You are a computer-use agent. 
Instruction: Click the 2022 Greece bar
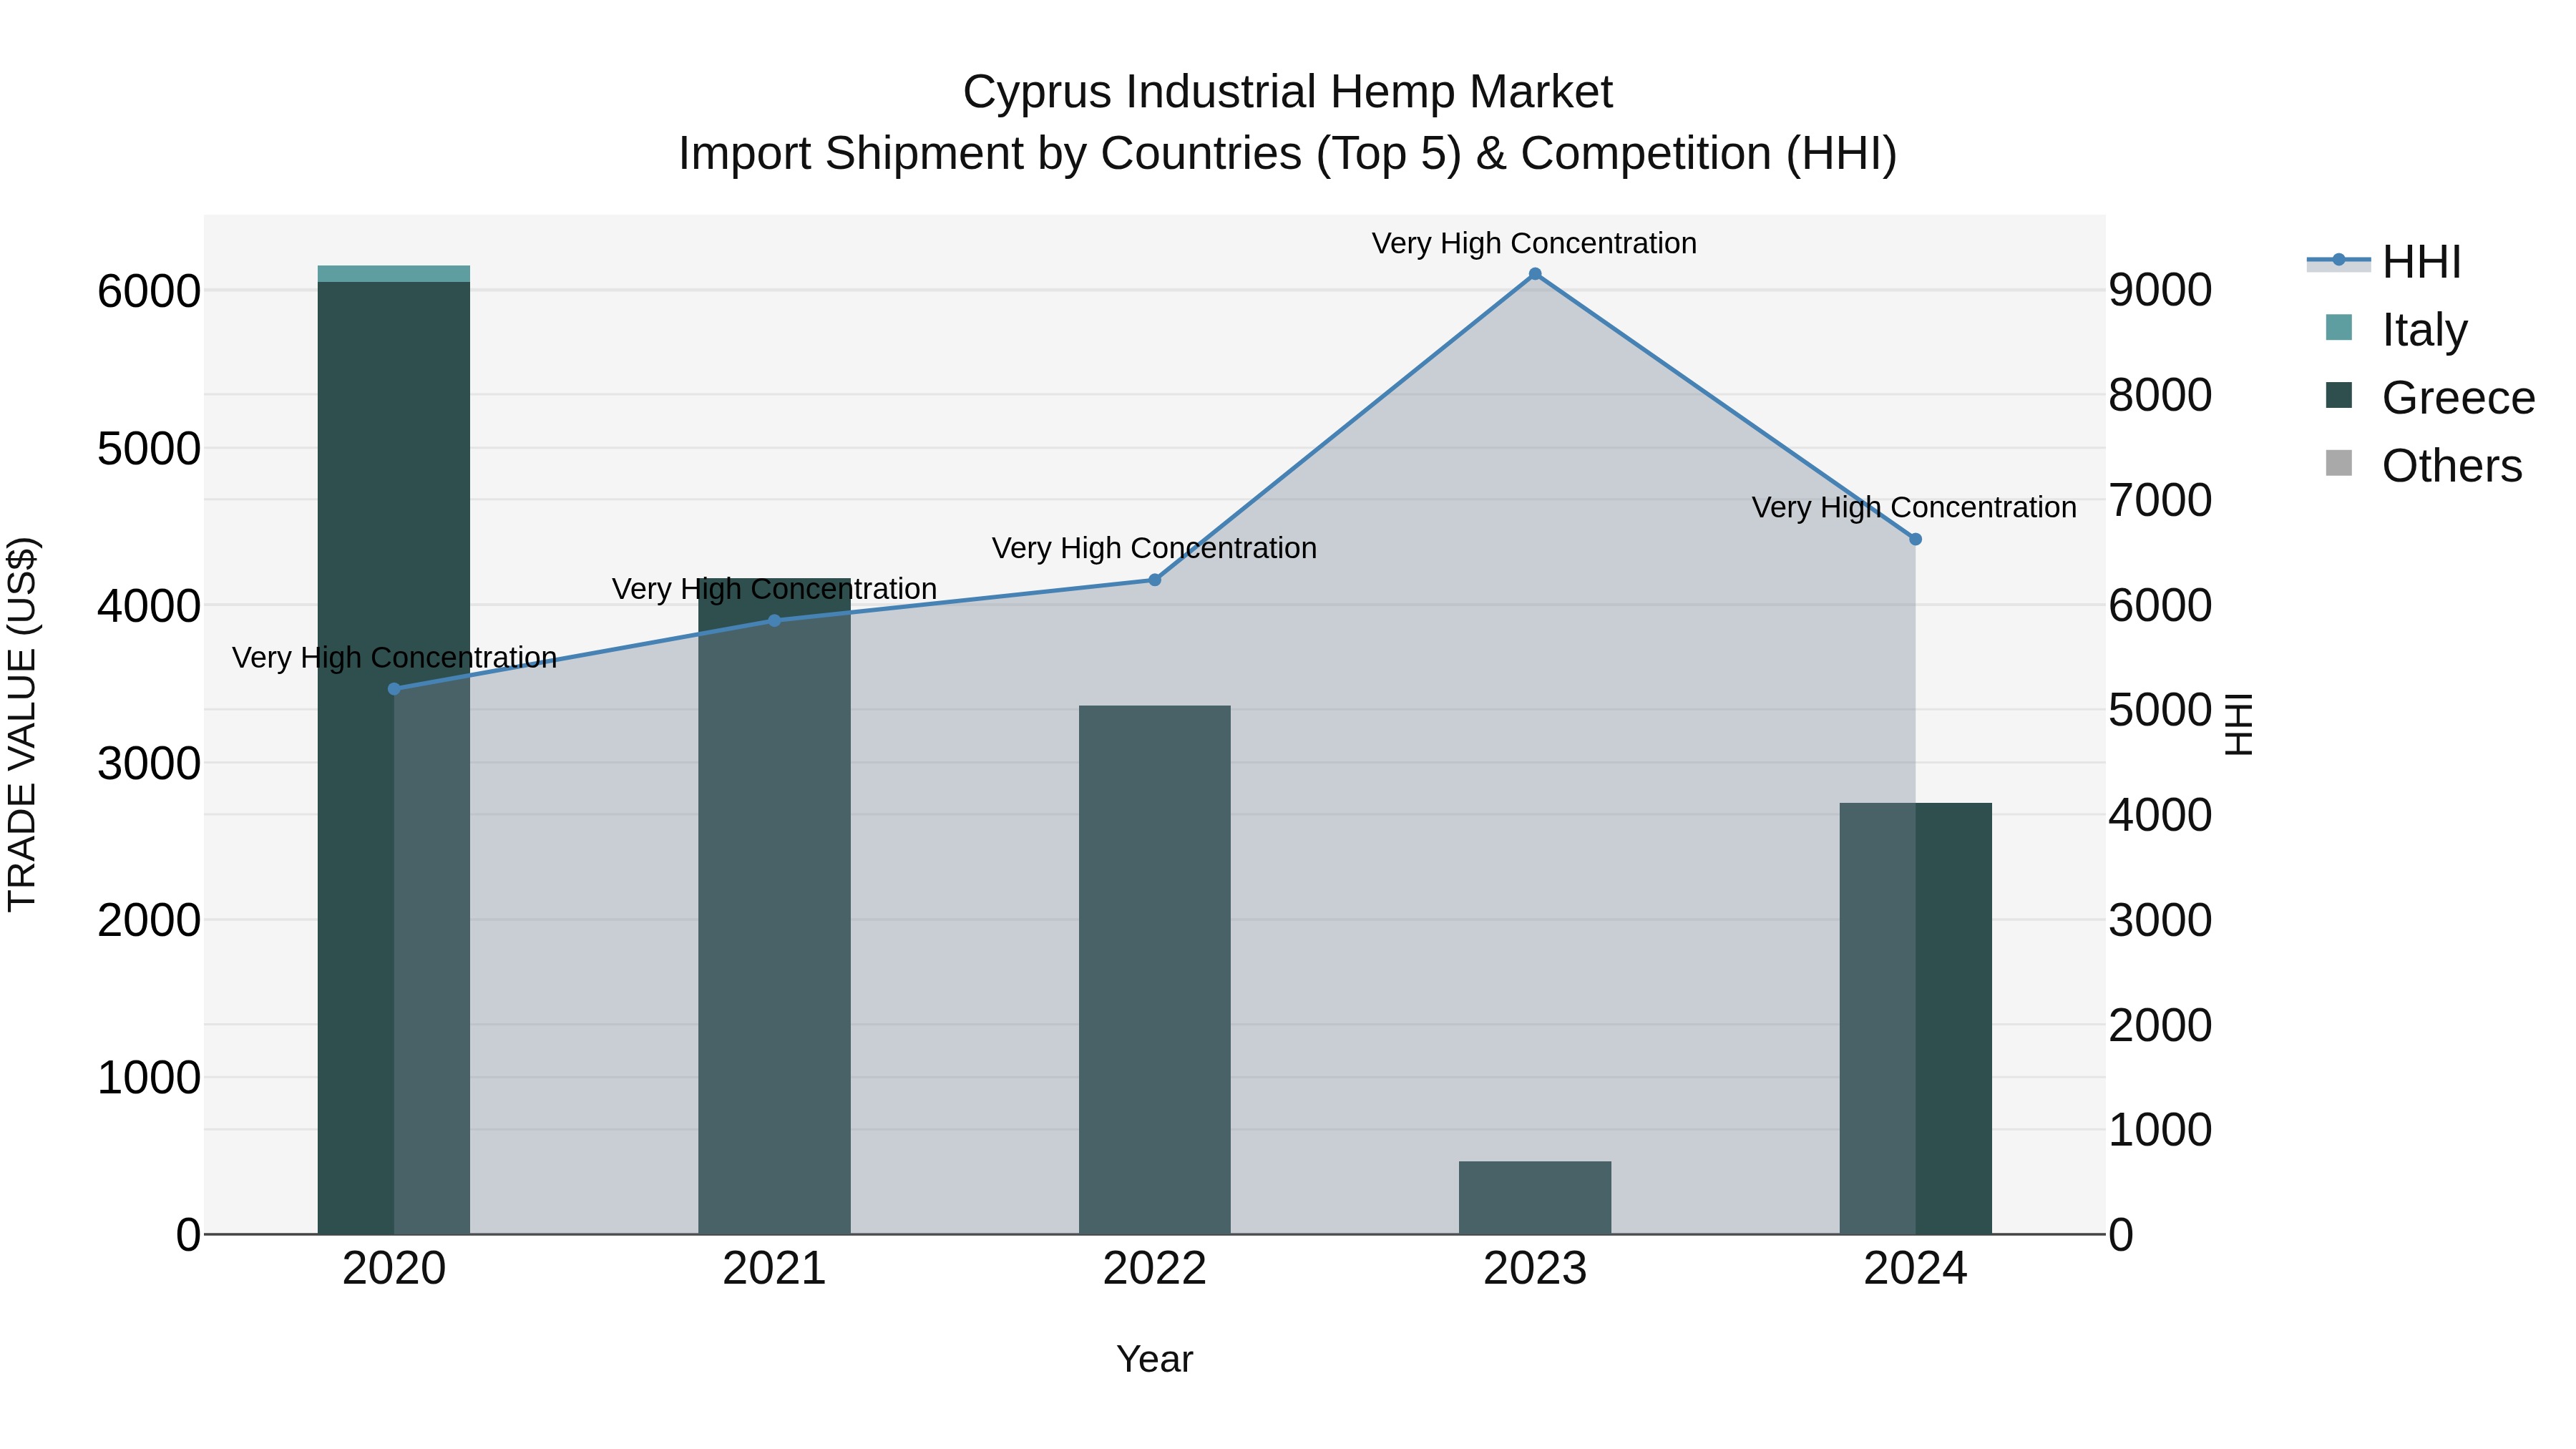tap(1155, 970)
